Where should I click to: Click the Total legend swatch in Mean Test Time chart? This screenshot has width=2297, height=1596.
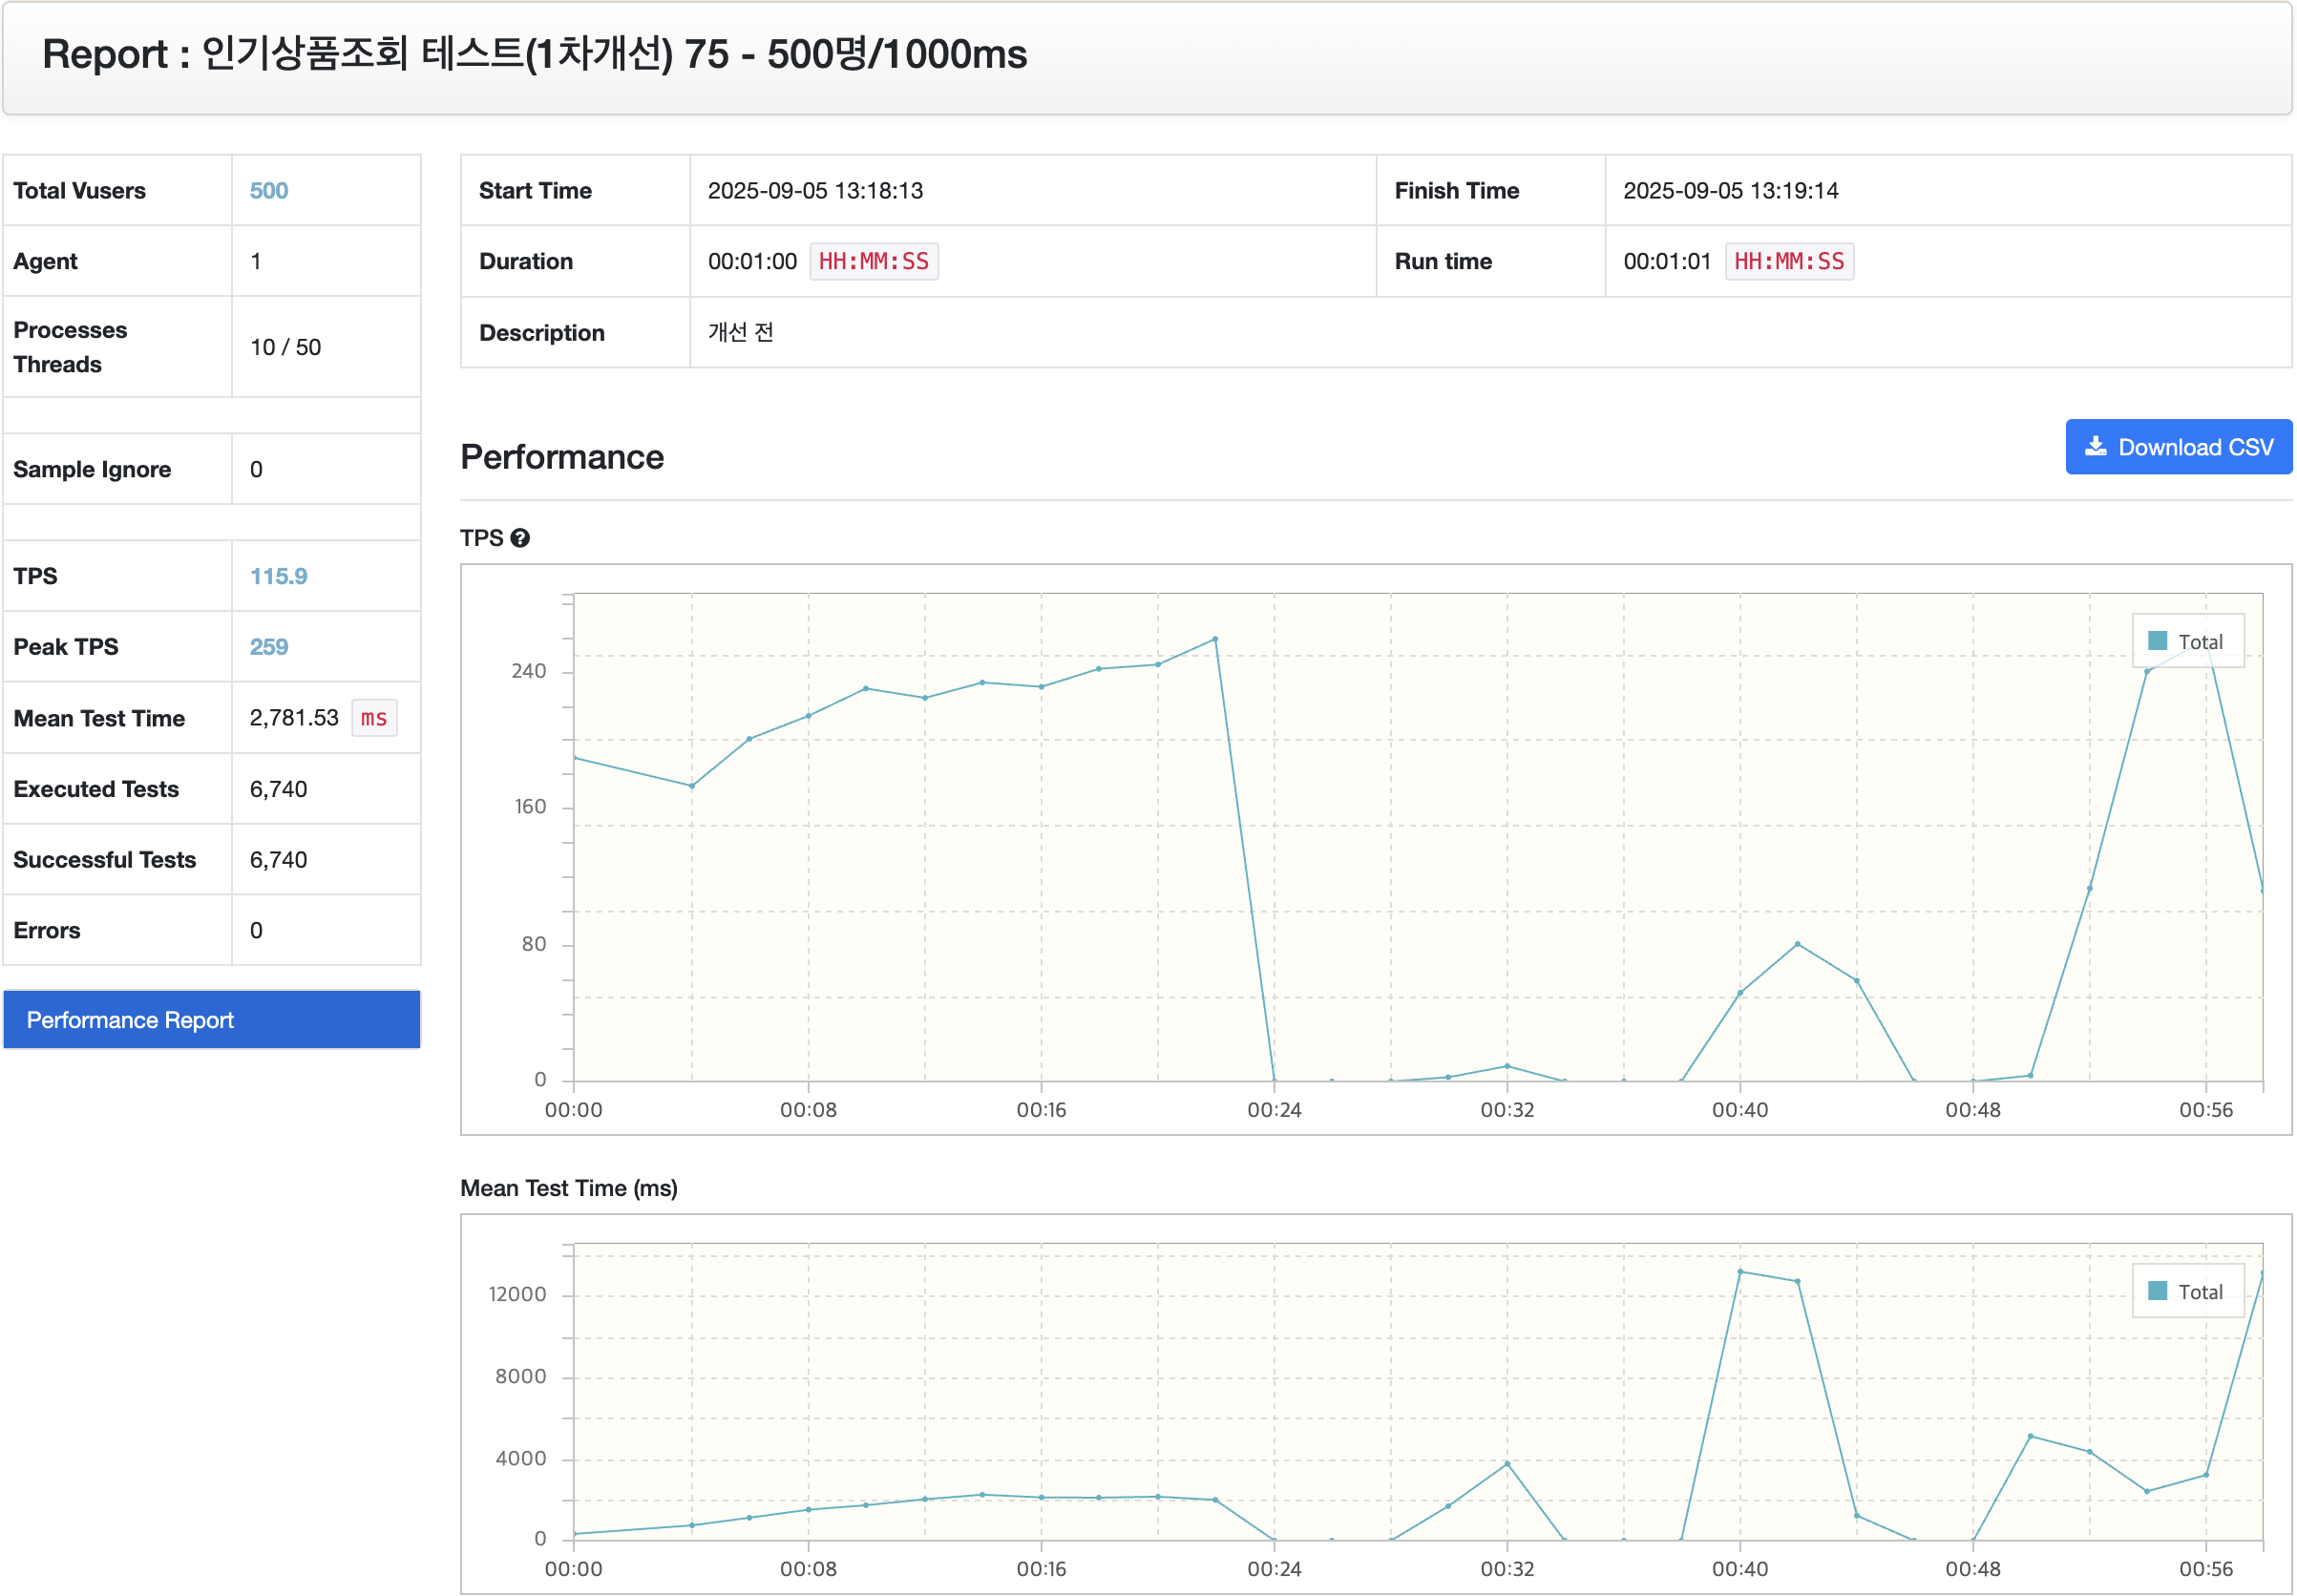pos(2157,1291)
